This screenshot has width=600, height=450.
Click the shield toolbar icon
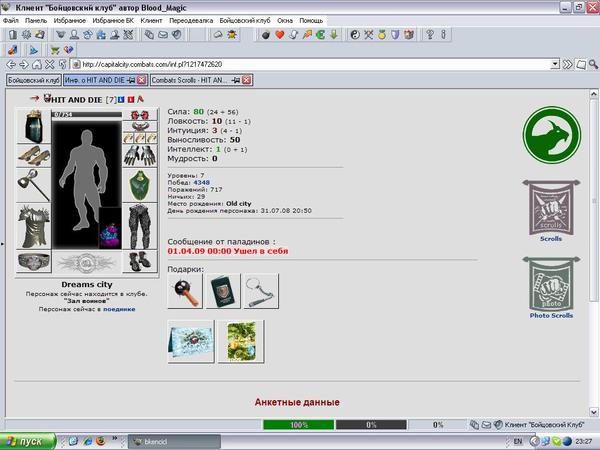tap(395, 35)
